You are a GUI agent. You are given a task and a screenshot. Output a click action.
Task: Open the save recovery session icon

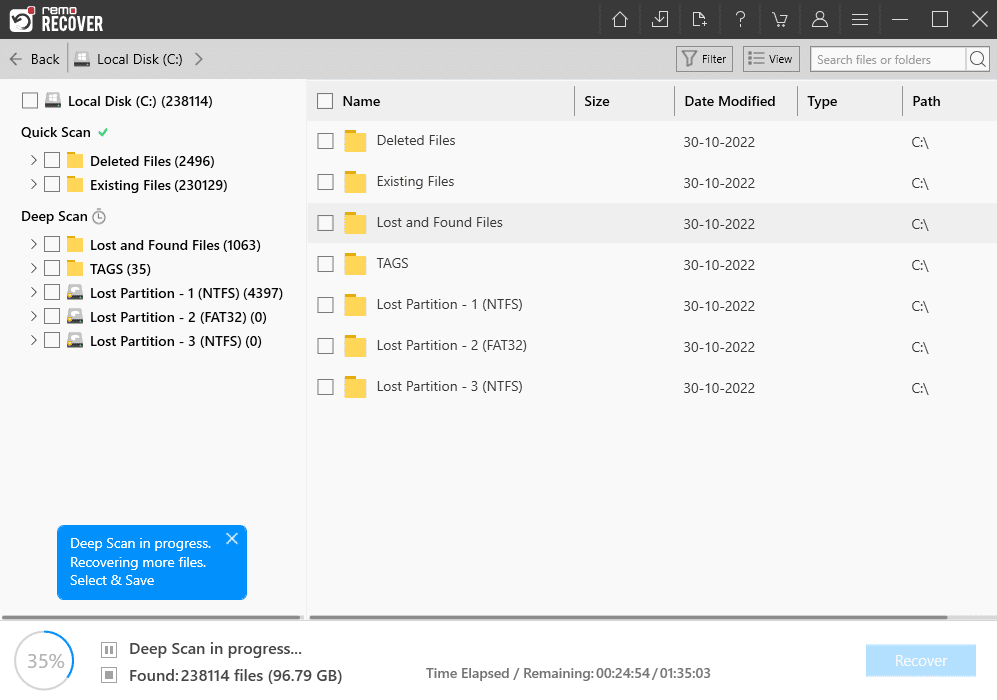(659, 19)
